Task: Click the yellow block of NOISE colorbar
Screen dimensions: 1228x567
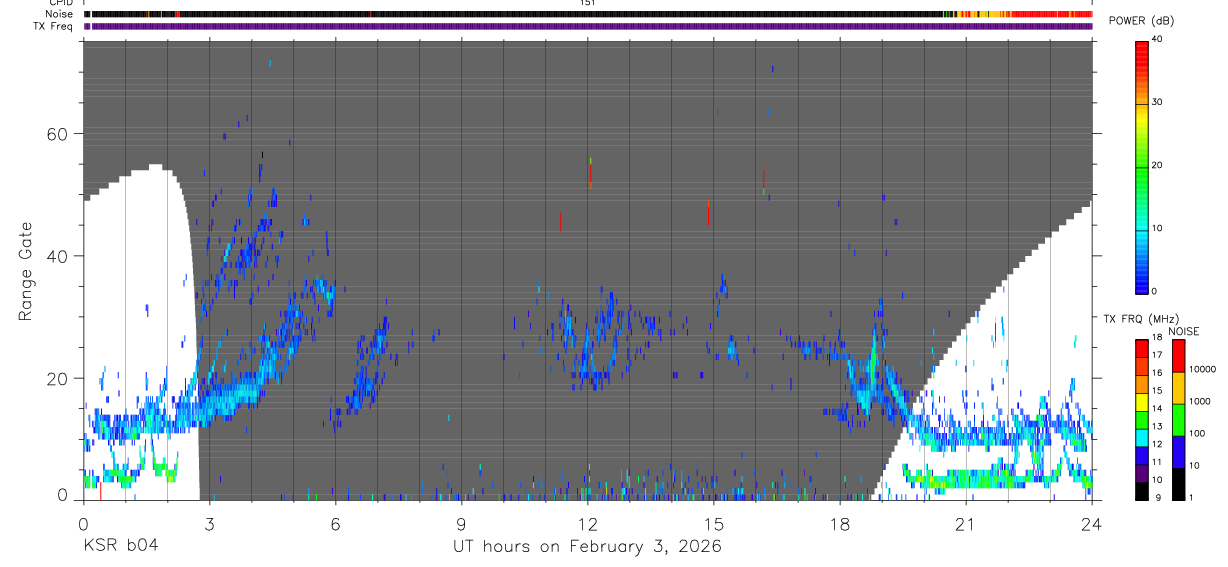Action: pos(1178,388)
